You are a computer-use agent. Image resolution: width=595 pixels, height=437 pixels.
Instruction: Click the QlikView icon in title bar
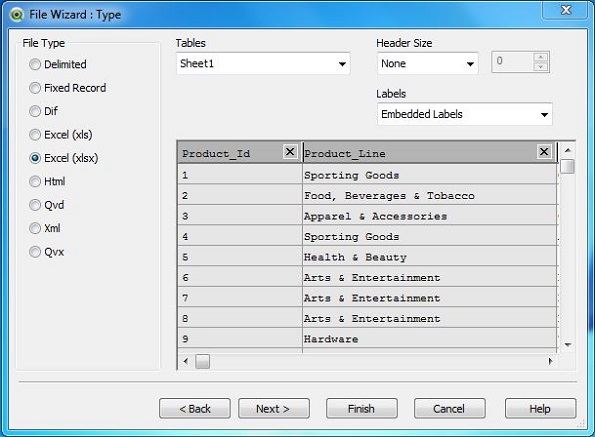click(x=17, y=15)
